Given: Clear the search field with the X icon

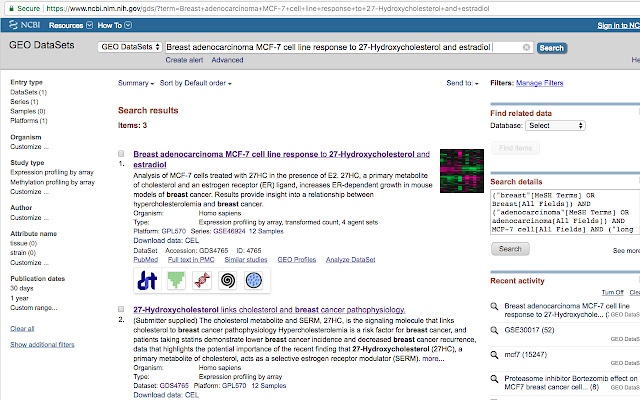Looking at the screenshot, I should tap(527, 47).
